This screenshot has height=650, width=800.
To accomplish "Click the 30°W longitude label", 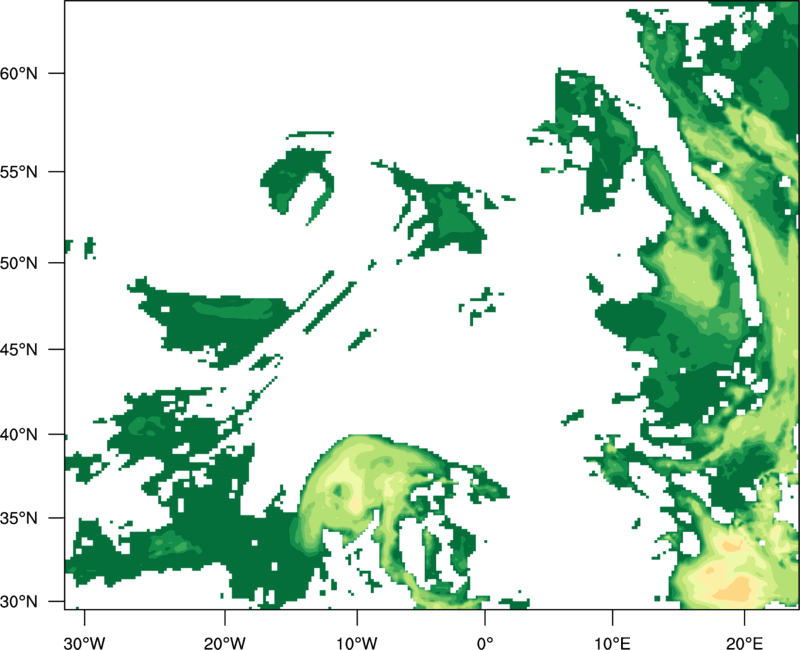I will tap(84, 643).
